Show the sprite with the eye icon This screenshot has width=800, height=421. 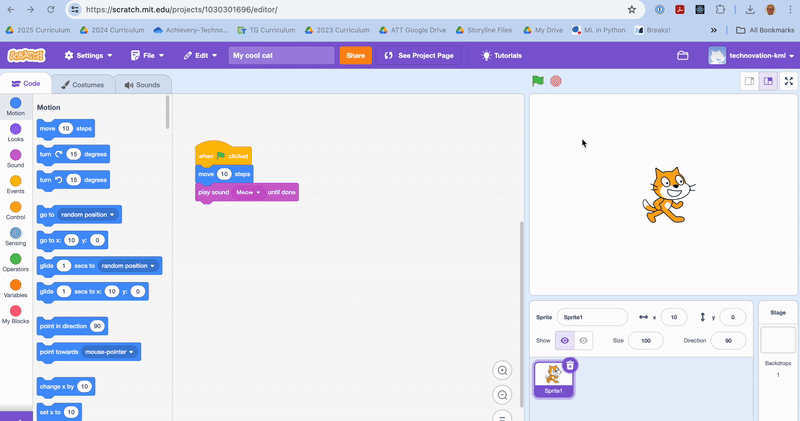pyautogui.click(x=564, y=340)
